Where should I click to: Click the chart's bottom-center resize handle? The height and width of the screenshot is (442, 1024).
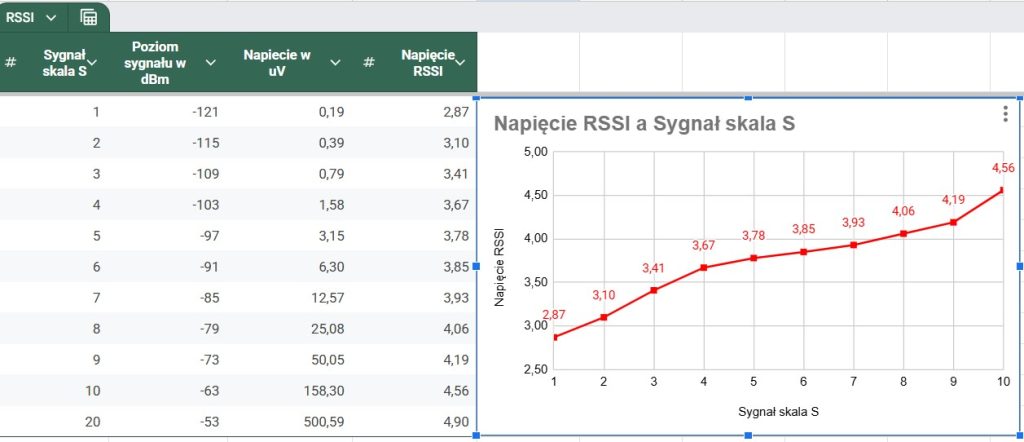click(748, 435)
